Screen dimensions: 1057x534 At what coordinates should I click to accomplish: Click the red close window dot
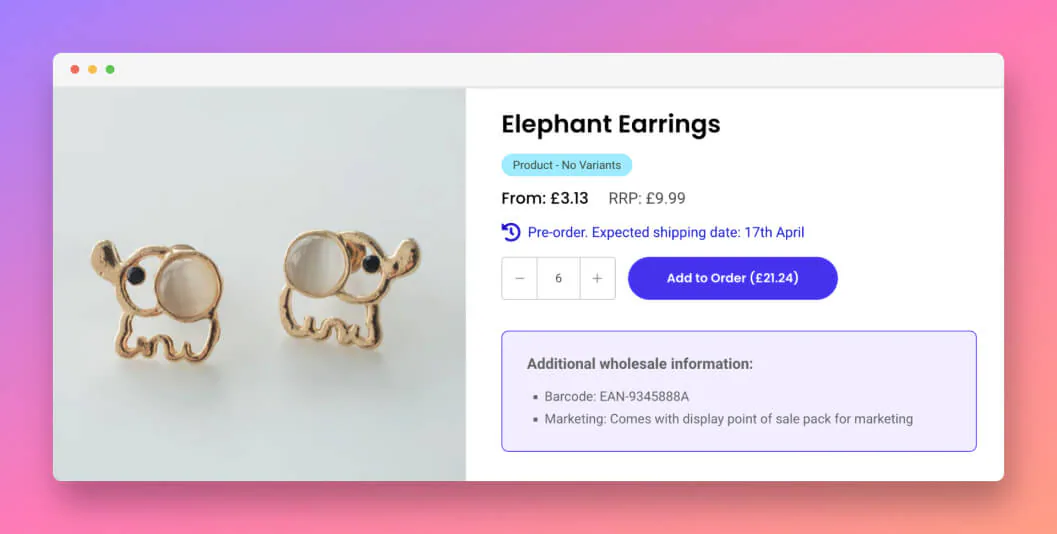coord(75,69)
